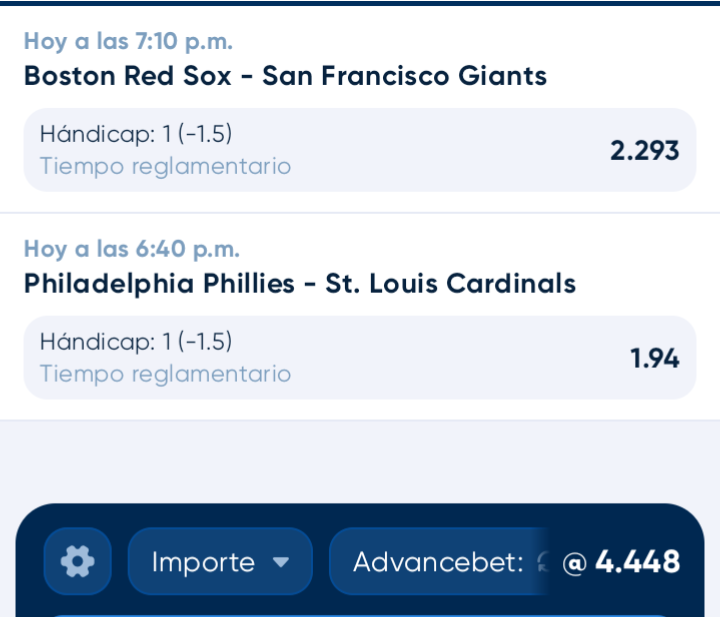Click the @ symbol before total odds

pos(574,562)
